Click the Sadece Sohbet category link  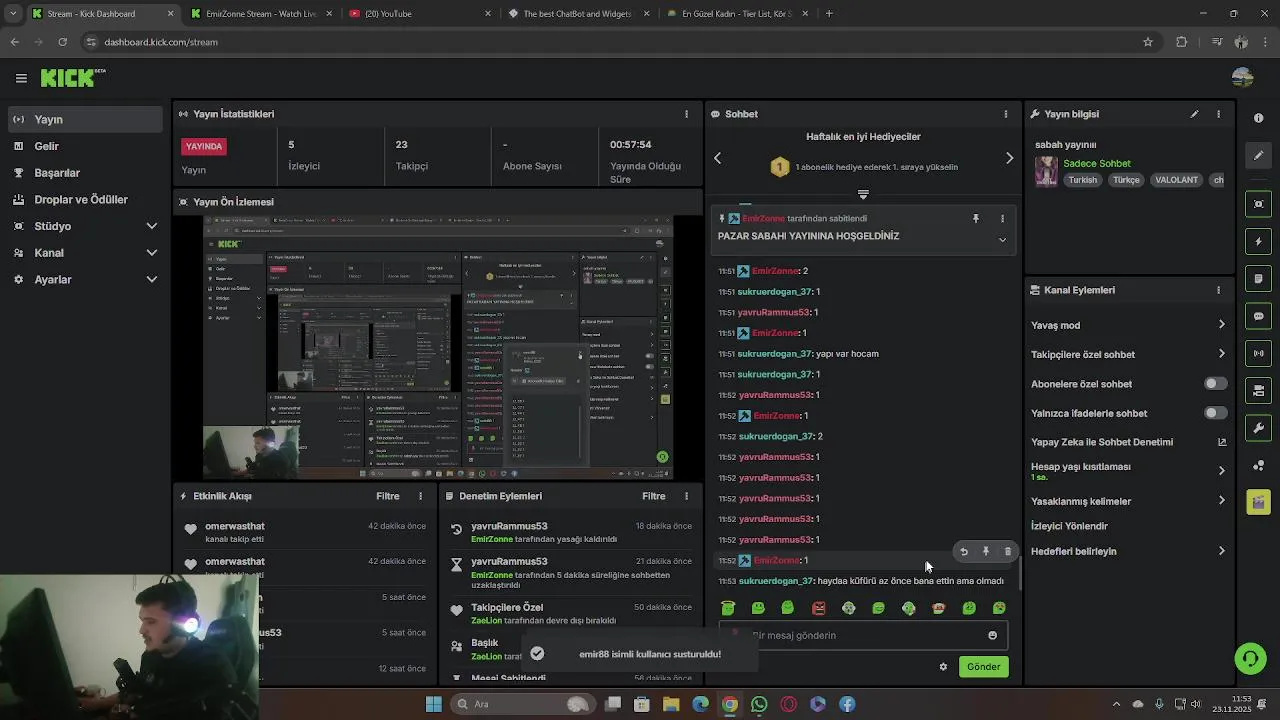1097,164
